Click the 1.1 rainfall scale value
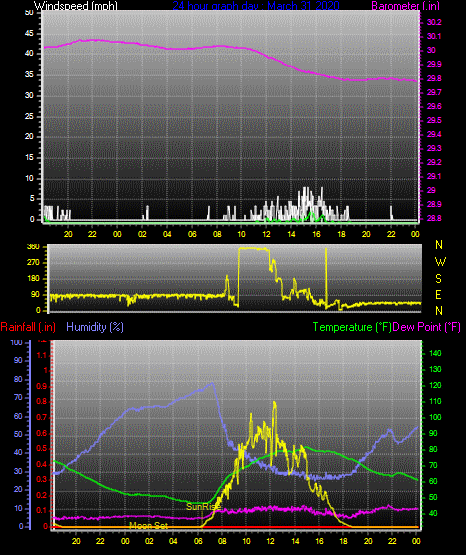The height and width of the screenshot is (555, 466). (x=41, y=355)
